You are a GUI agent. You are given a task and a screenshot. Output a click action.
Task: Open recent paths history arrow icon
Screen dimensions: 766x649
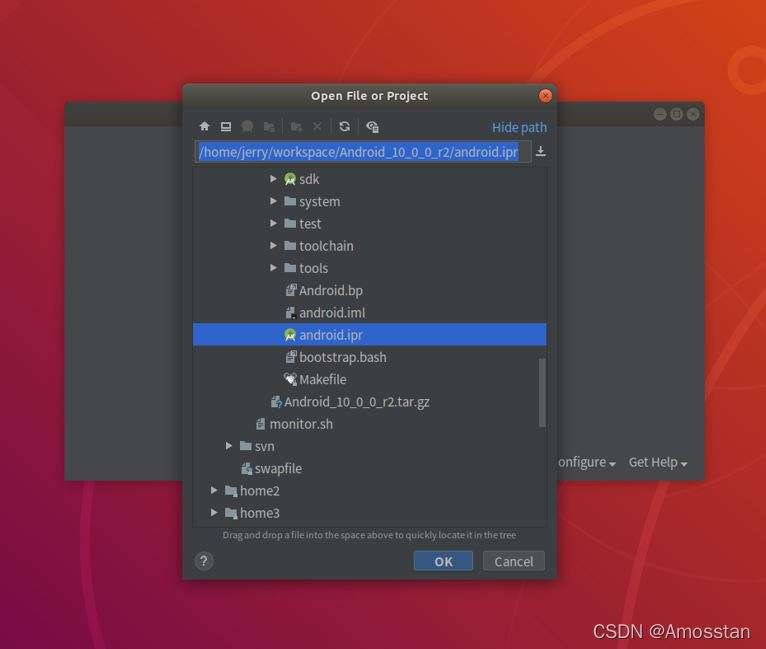tap(540, 151)
